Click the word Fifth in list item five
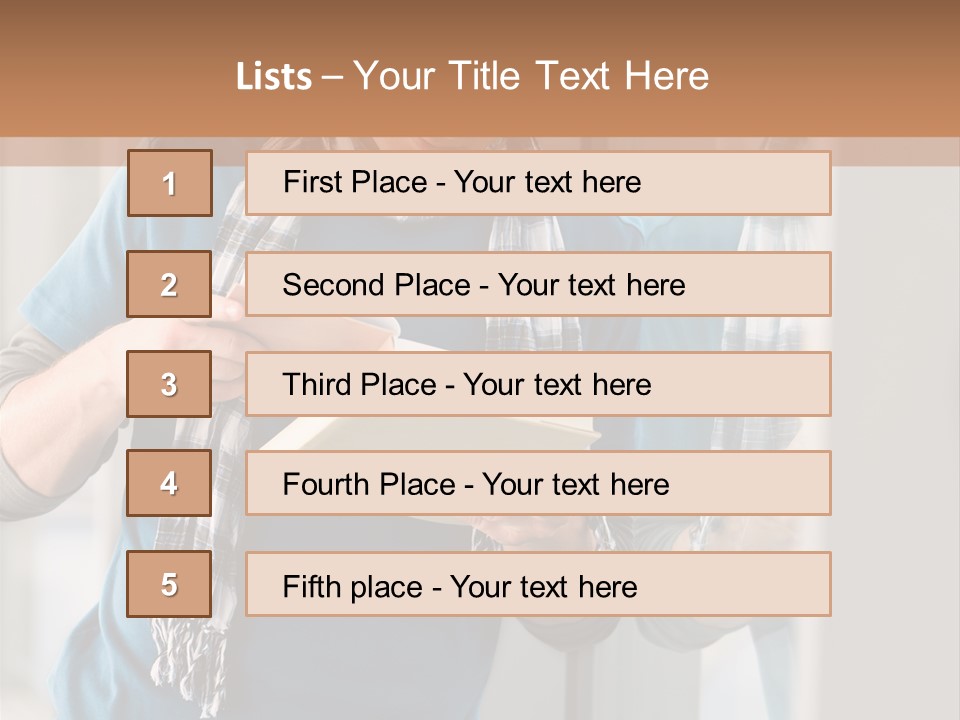This screenshot has width=960, height=720. tap(311, 587)
